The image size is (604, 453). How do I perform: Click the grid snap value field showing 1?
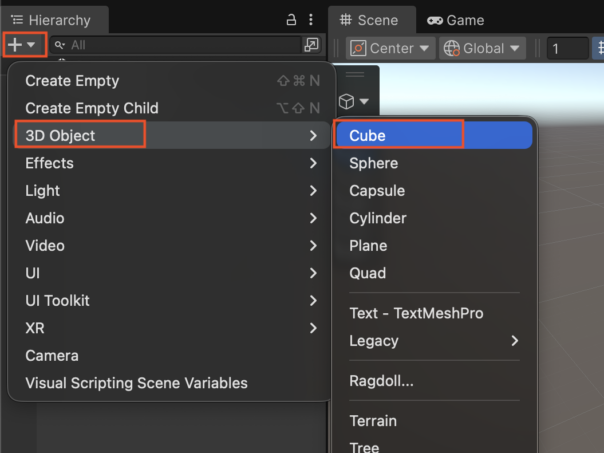[x=567, y=48]
